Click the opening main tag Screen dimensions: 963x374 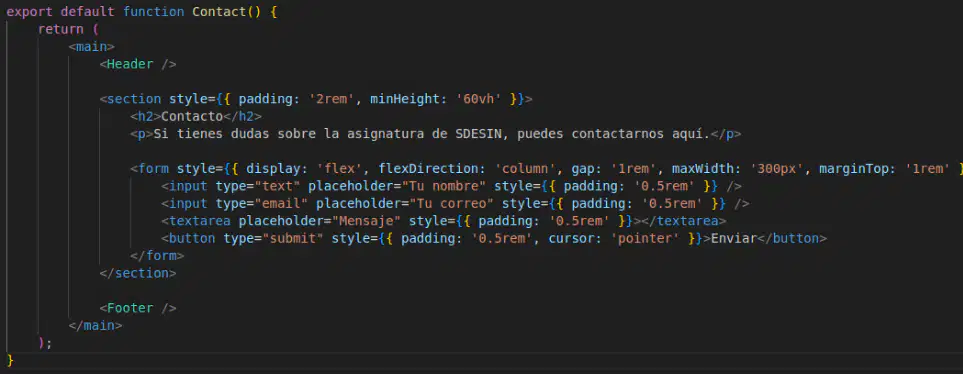coord(92,47)
